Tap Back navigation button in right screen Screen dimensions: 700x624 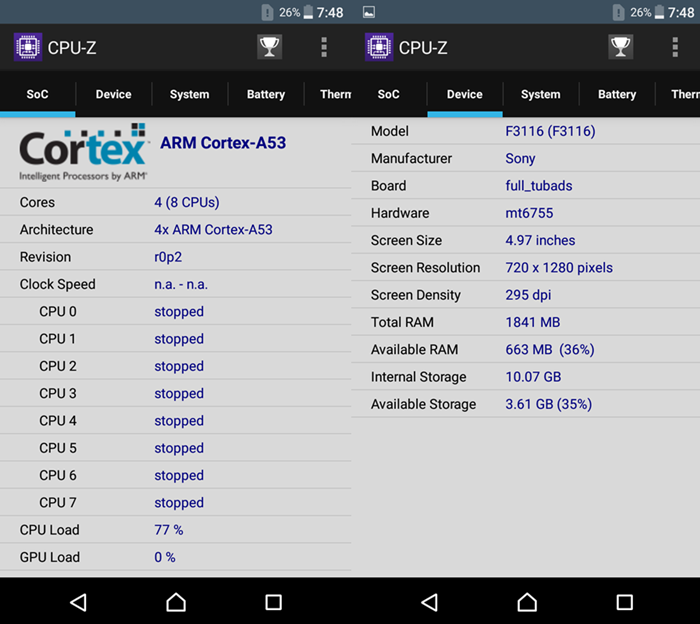(429, 602)
